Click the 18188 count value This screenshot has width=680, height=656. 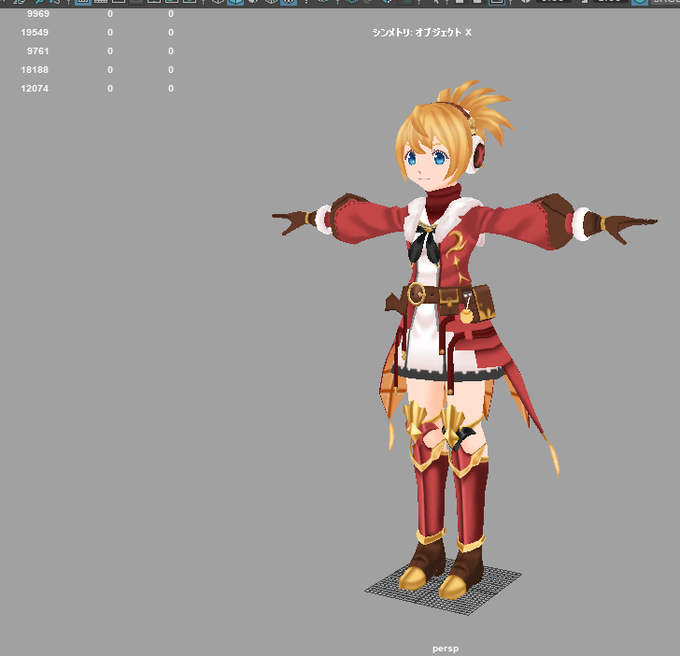(35, 70)
